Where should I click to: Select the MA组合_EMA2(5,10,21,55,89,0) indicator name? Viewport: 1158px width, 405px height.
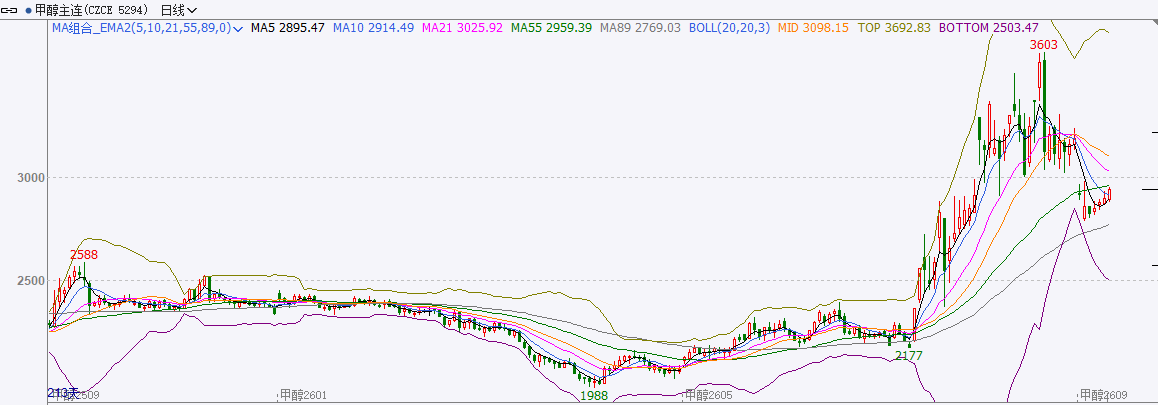140,28
